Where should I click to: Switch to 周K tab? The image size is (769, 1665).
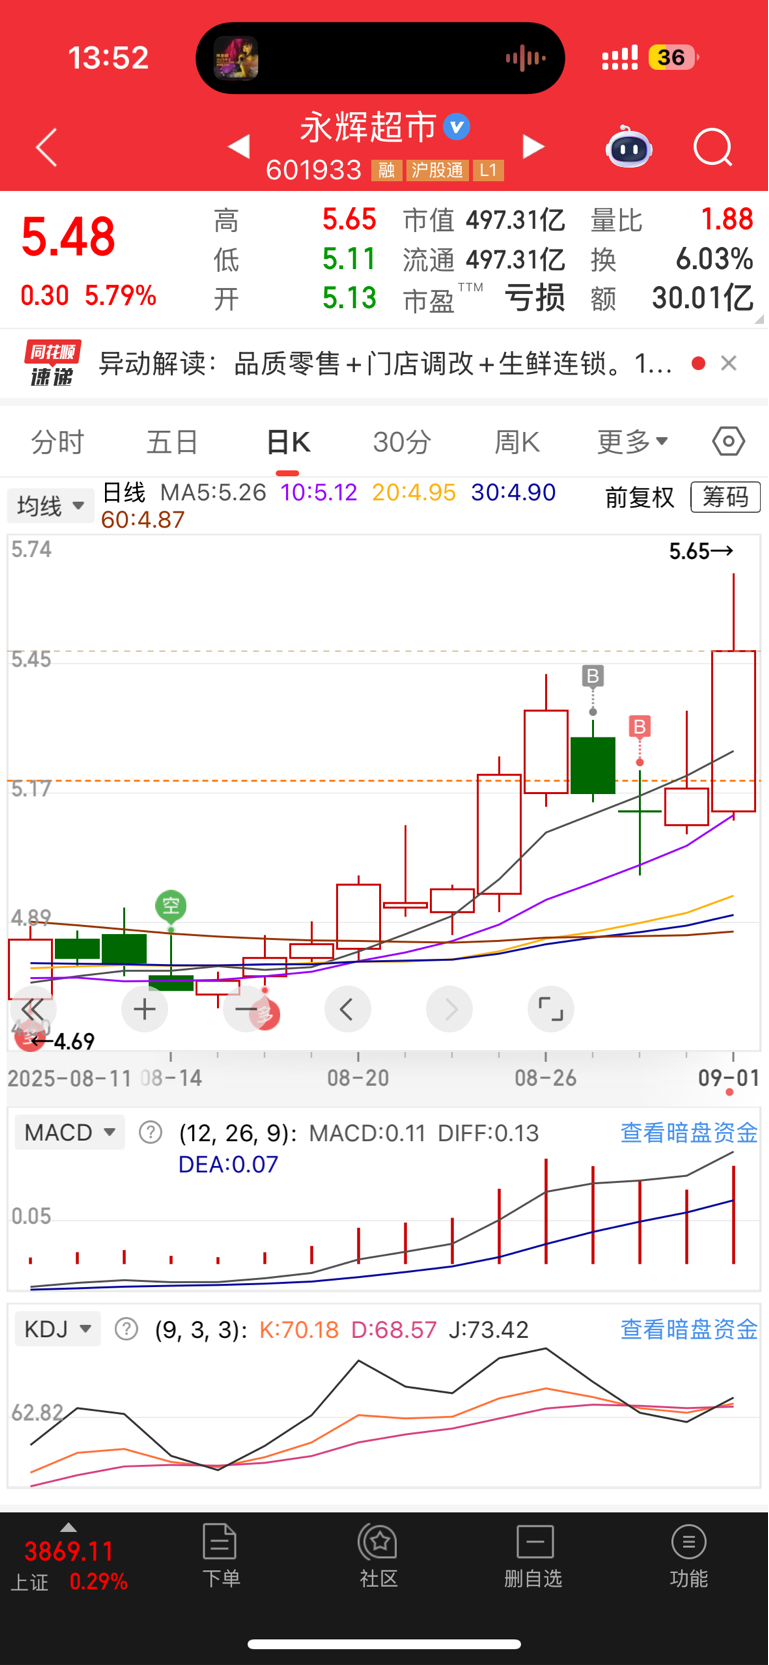517,441
